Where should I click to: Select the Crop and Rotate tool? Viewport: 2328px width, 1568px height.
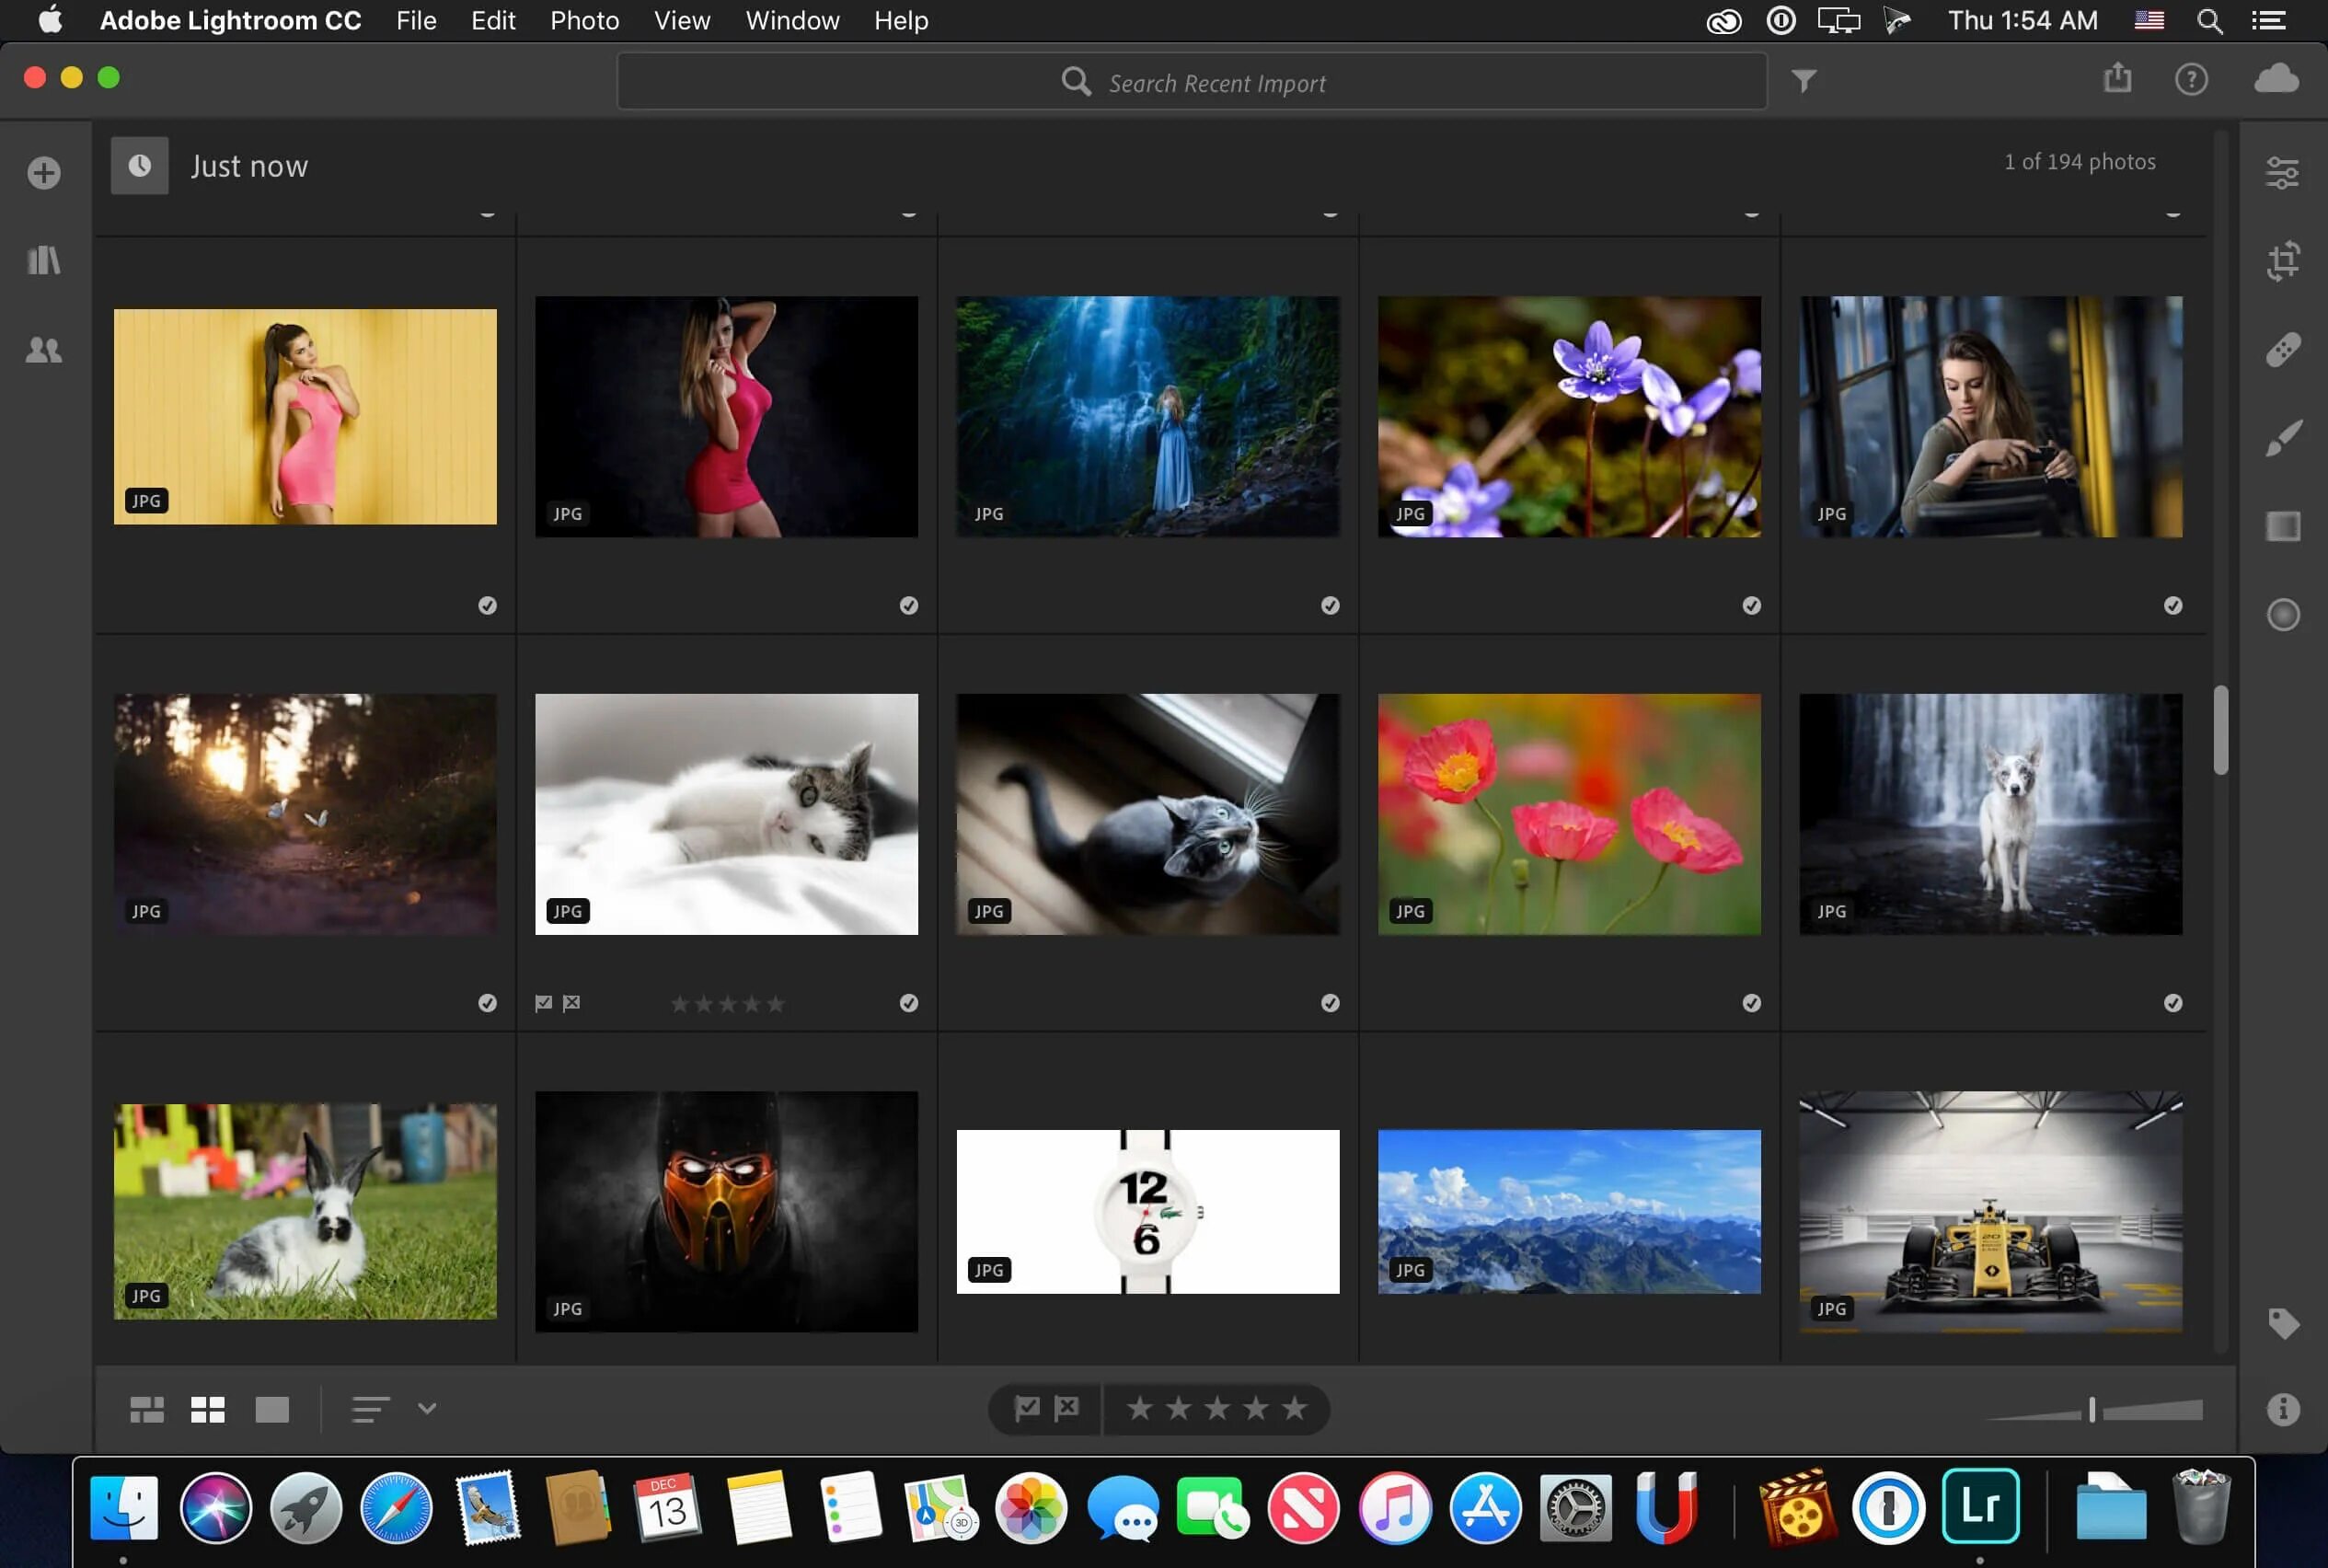coord(2282,261)
